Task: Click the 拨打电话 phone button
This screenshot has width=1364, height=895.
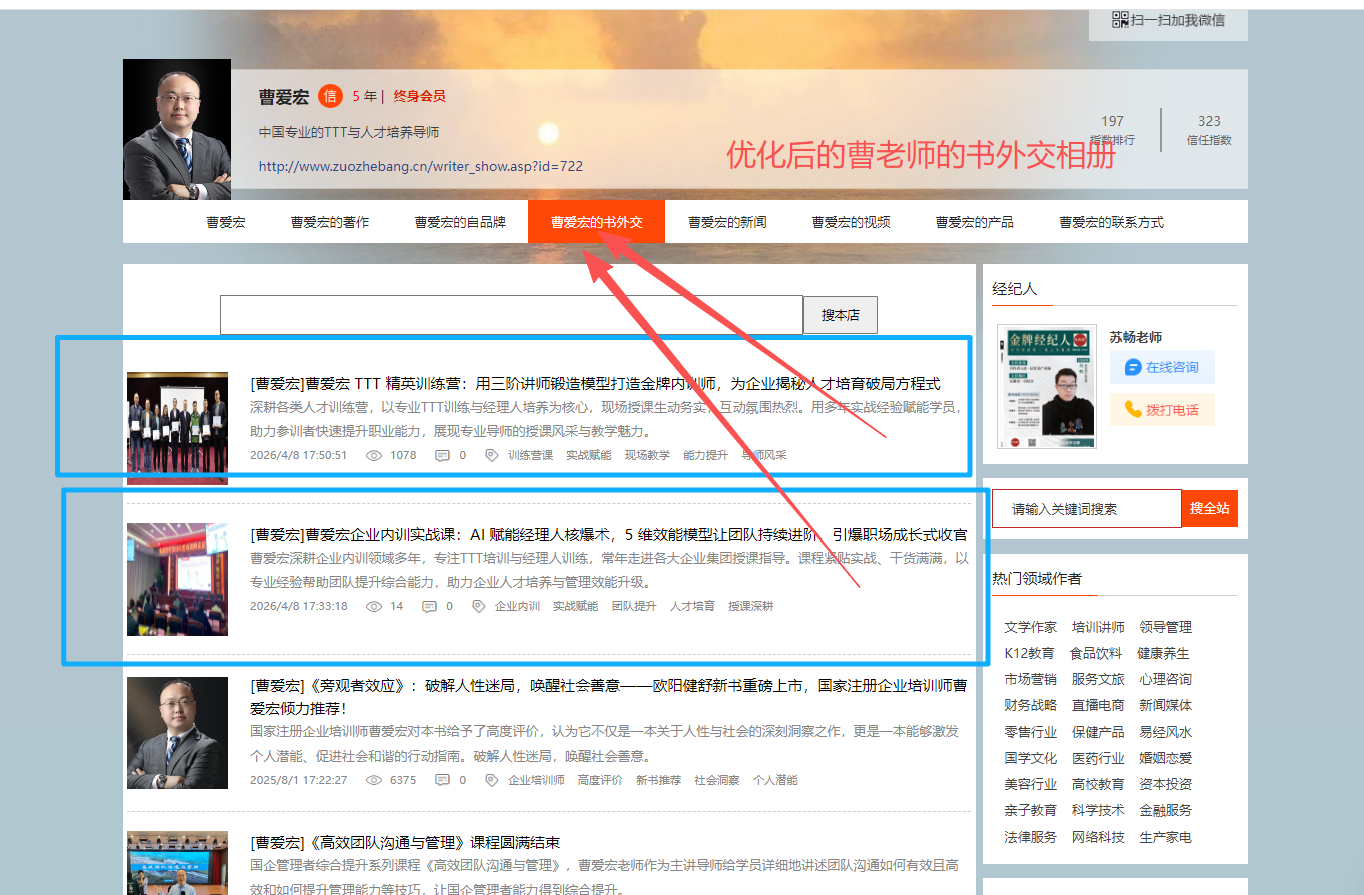Action: [1161, 409]
